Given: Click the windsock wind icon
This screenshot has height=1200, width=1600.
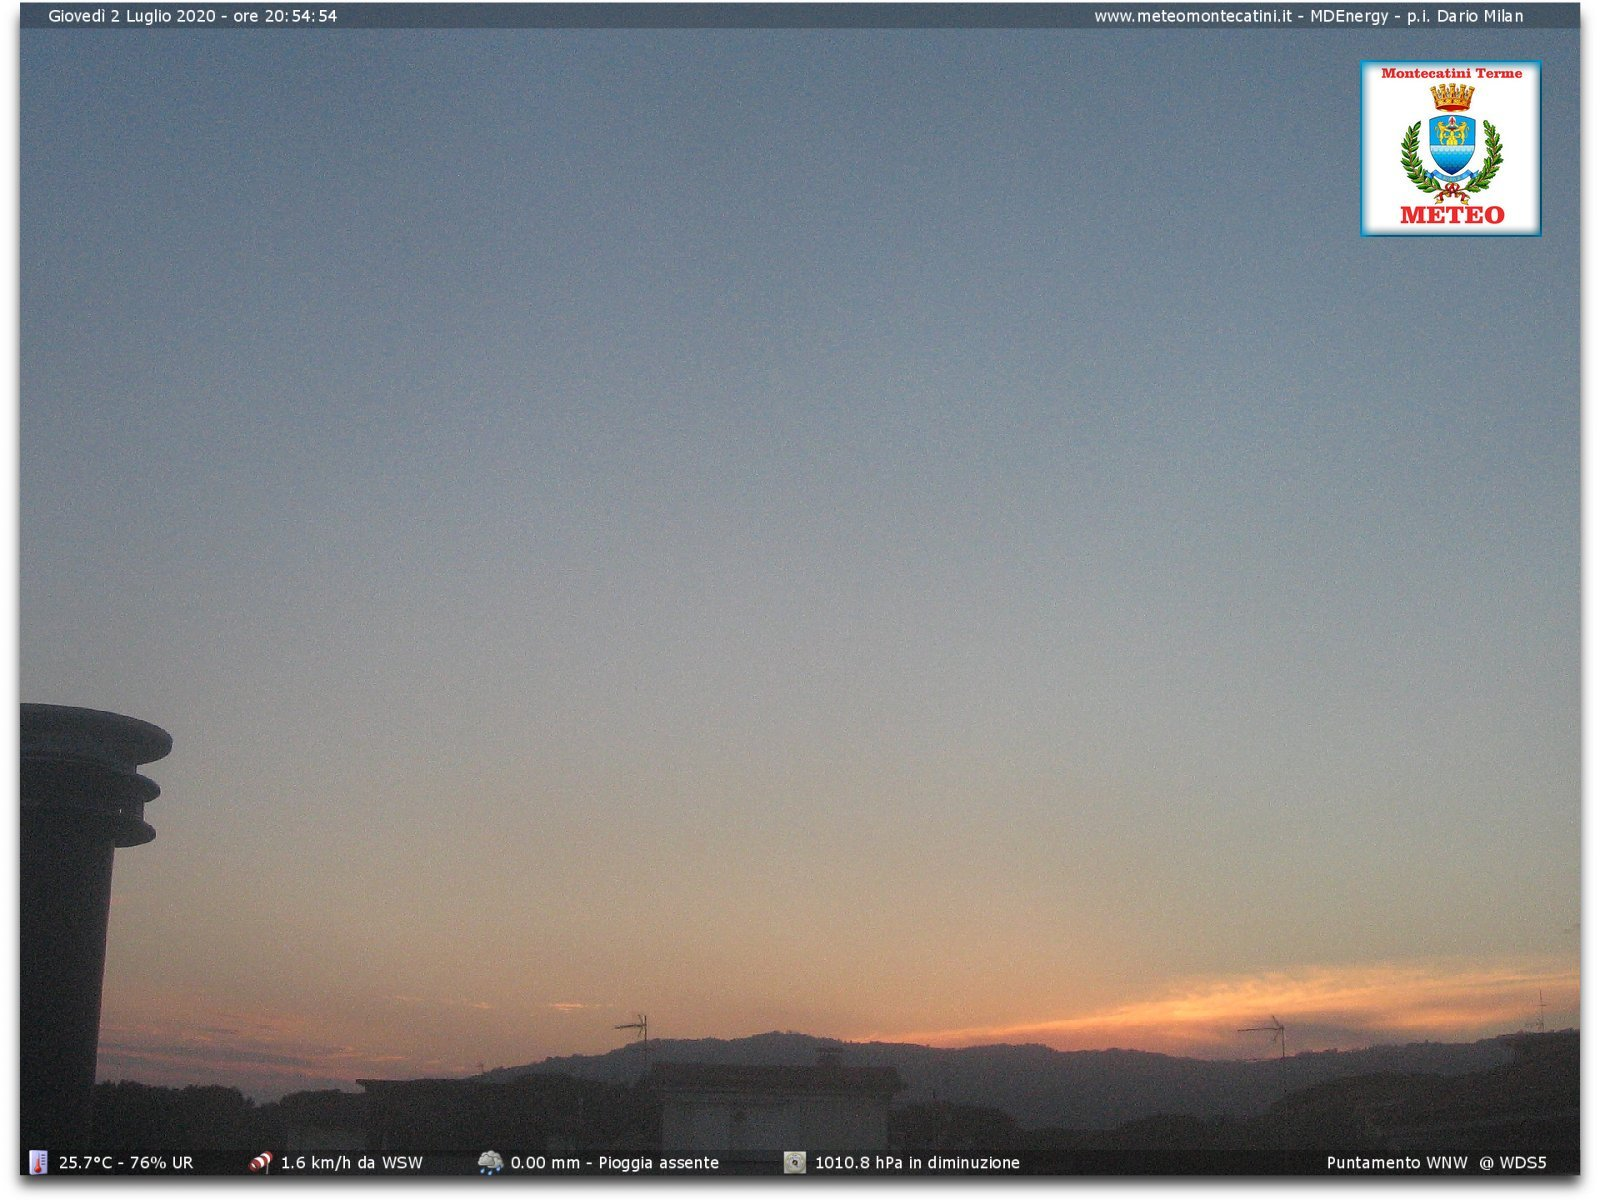Looking at the screenshot, I should click(x=260, y=1162).
